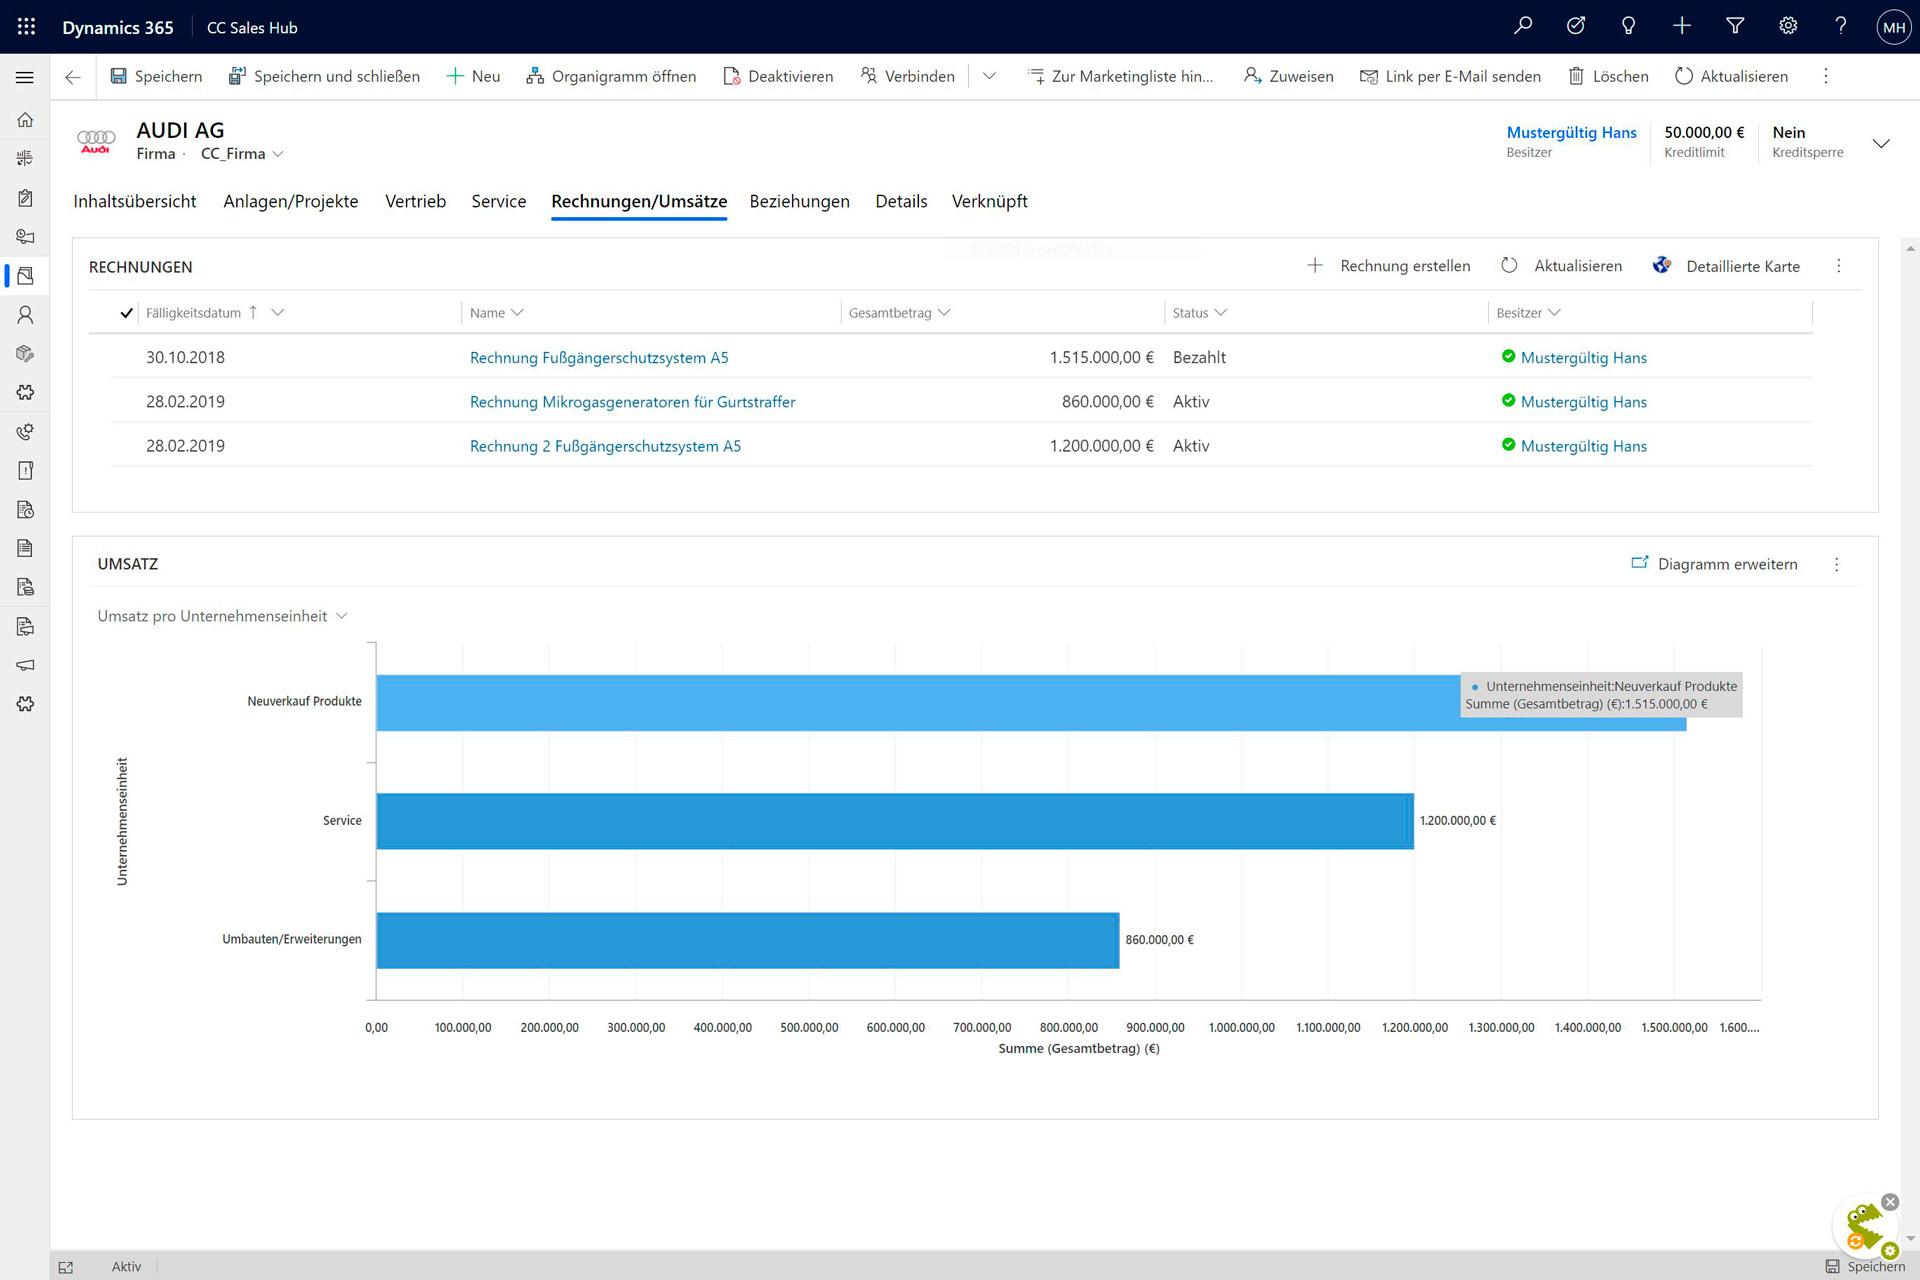Open the MH user profile avatar
1920x1280 pixels.
1894,27
